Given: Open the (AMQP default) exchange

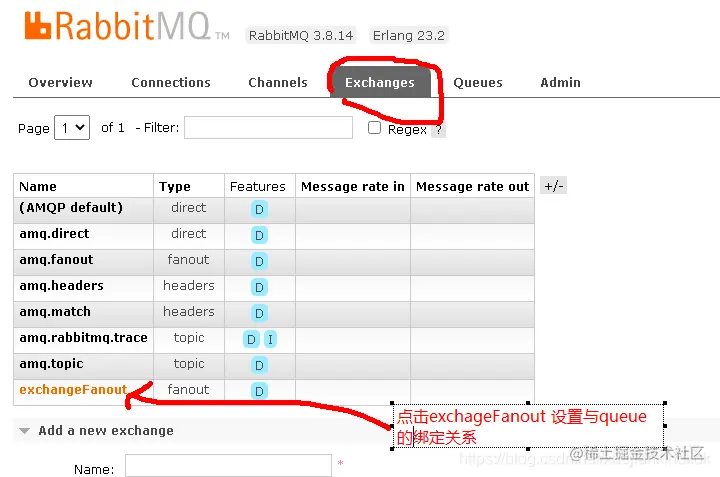Looking at the screenshot, I should click(71, 208).
